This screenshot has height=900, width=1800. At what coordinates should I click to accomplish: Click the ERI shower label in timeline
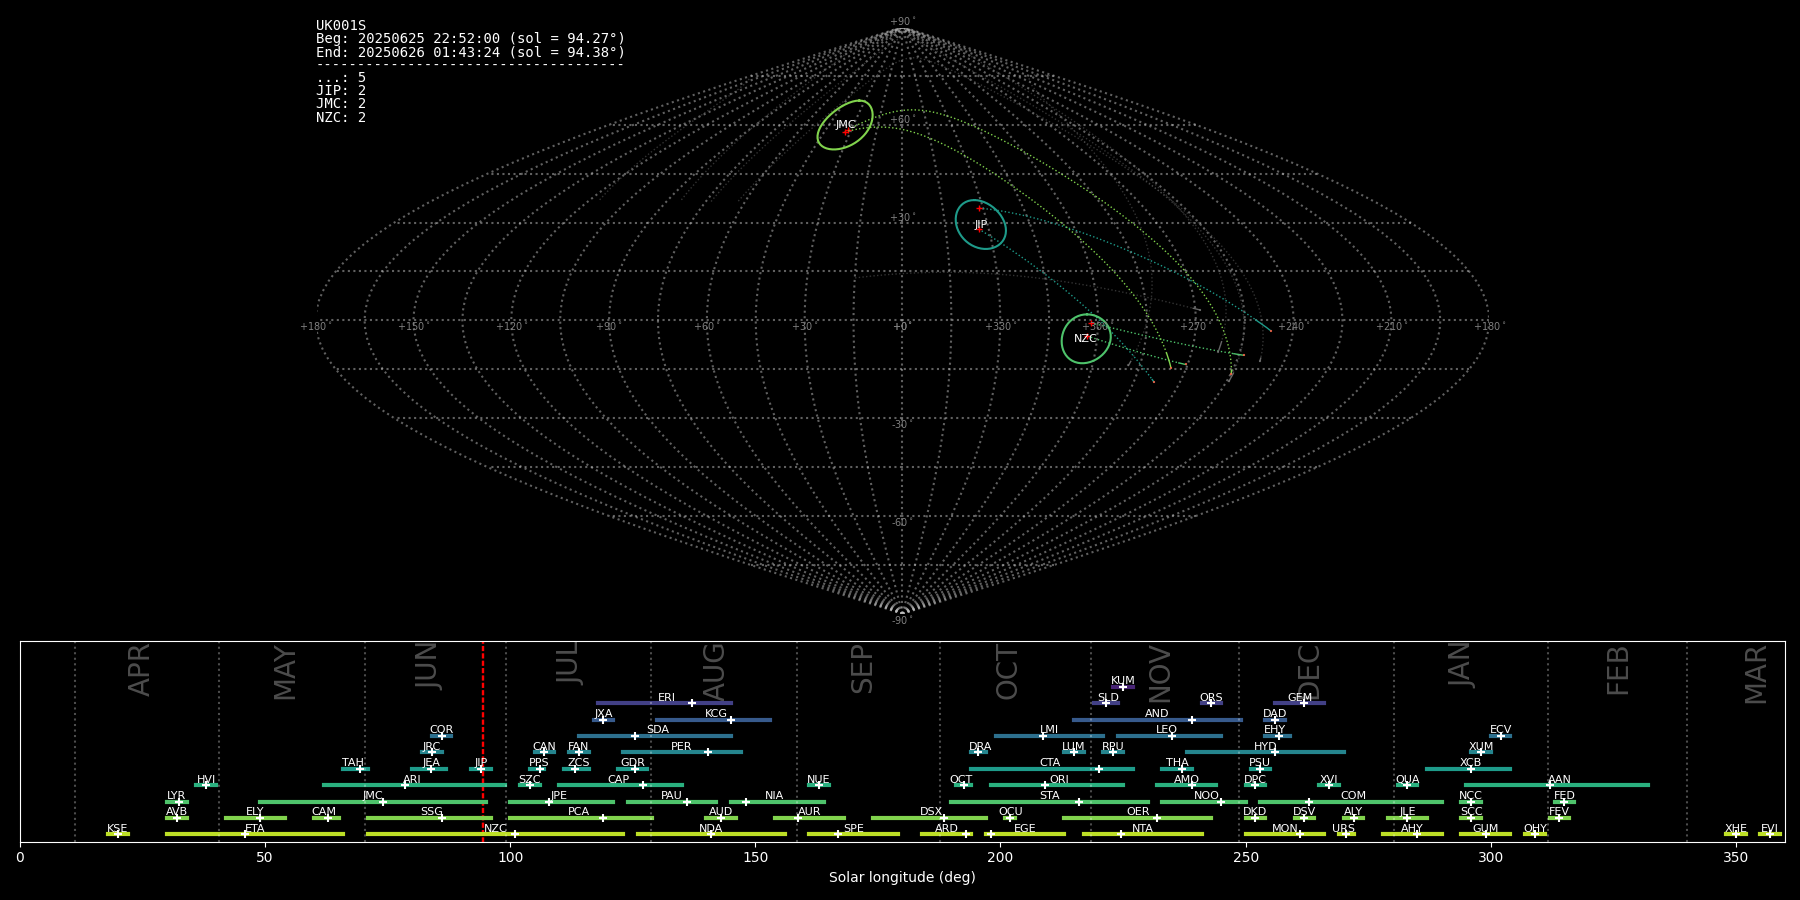[x=667, y=697]
